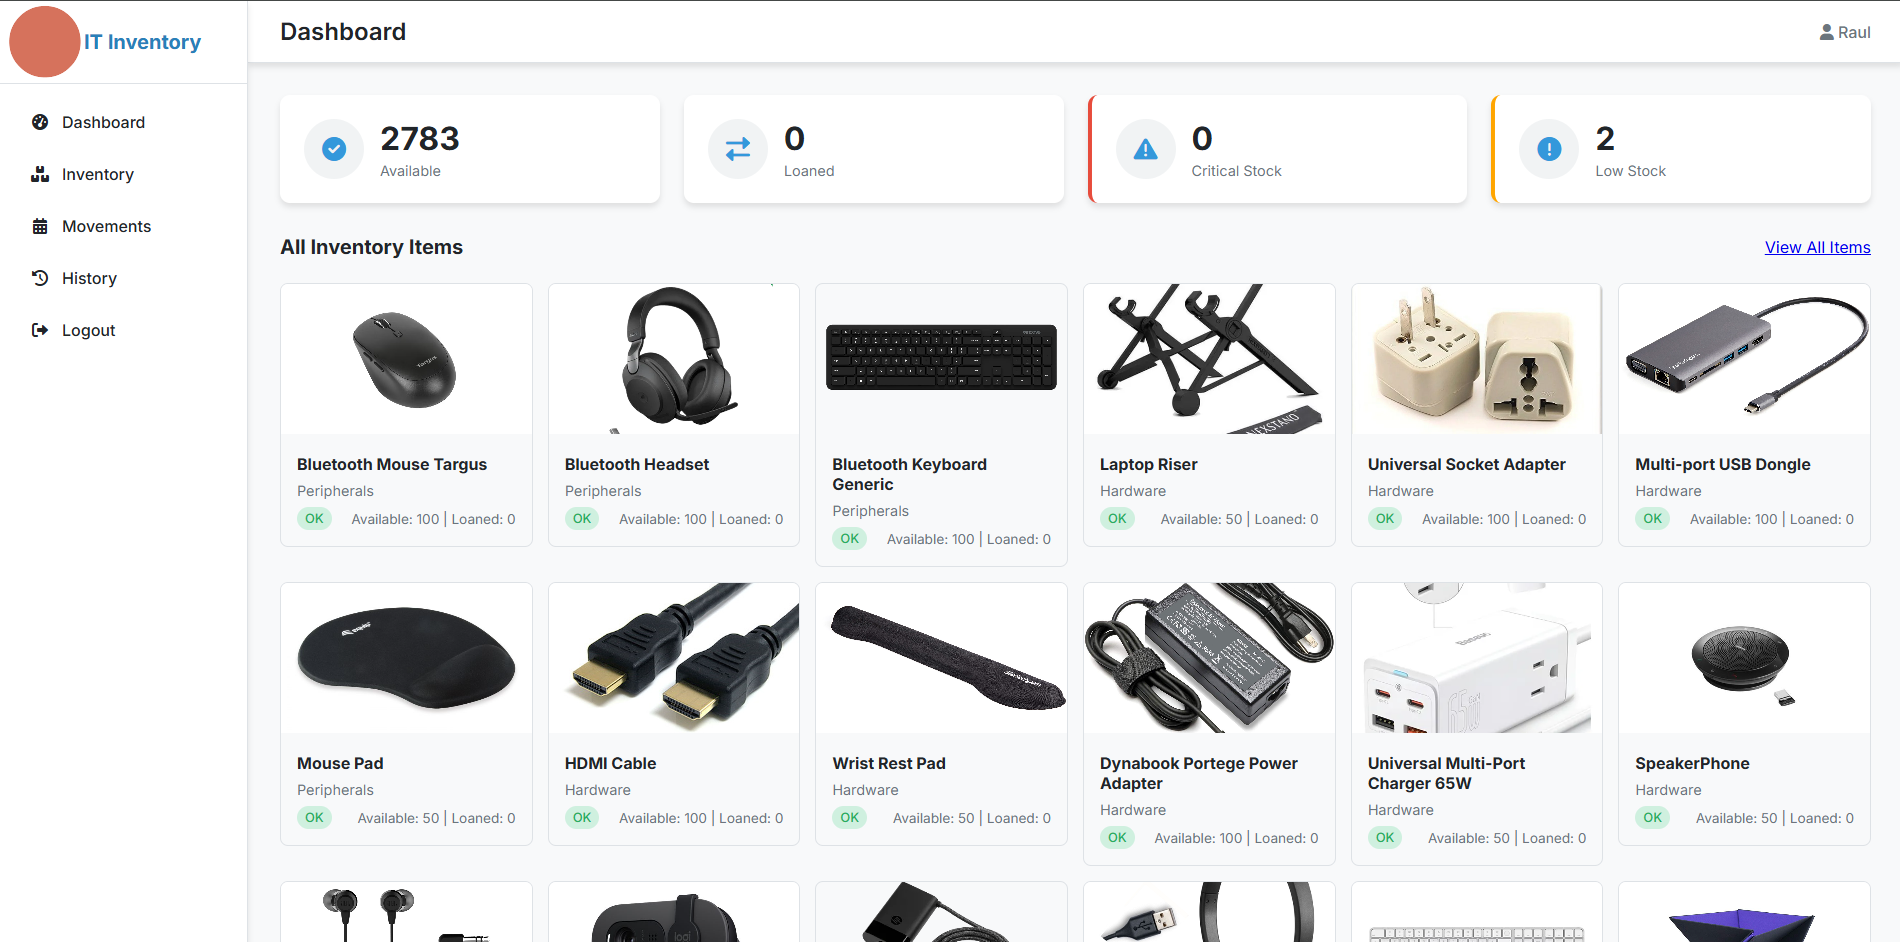Viewport: 1900px width, 942px height.
Task: Open the SpeakerPhone product image
Action: [1744, 658]
